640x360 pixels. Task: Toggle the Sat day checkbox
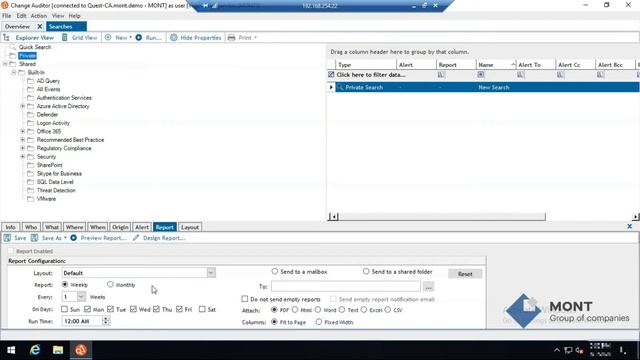(202, 309)
